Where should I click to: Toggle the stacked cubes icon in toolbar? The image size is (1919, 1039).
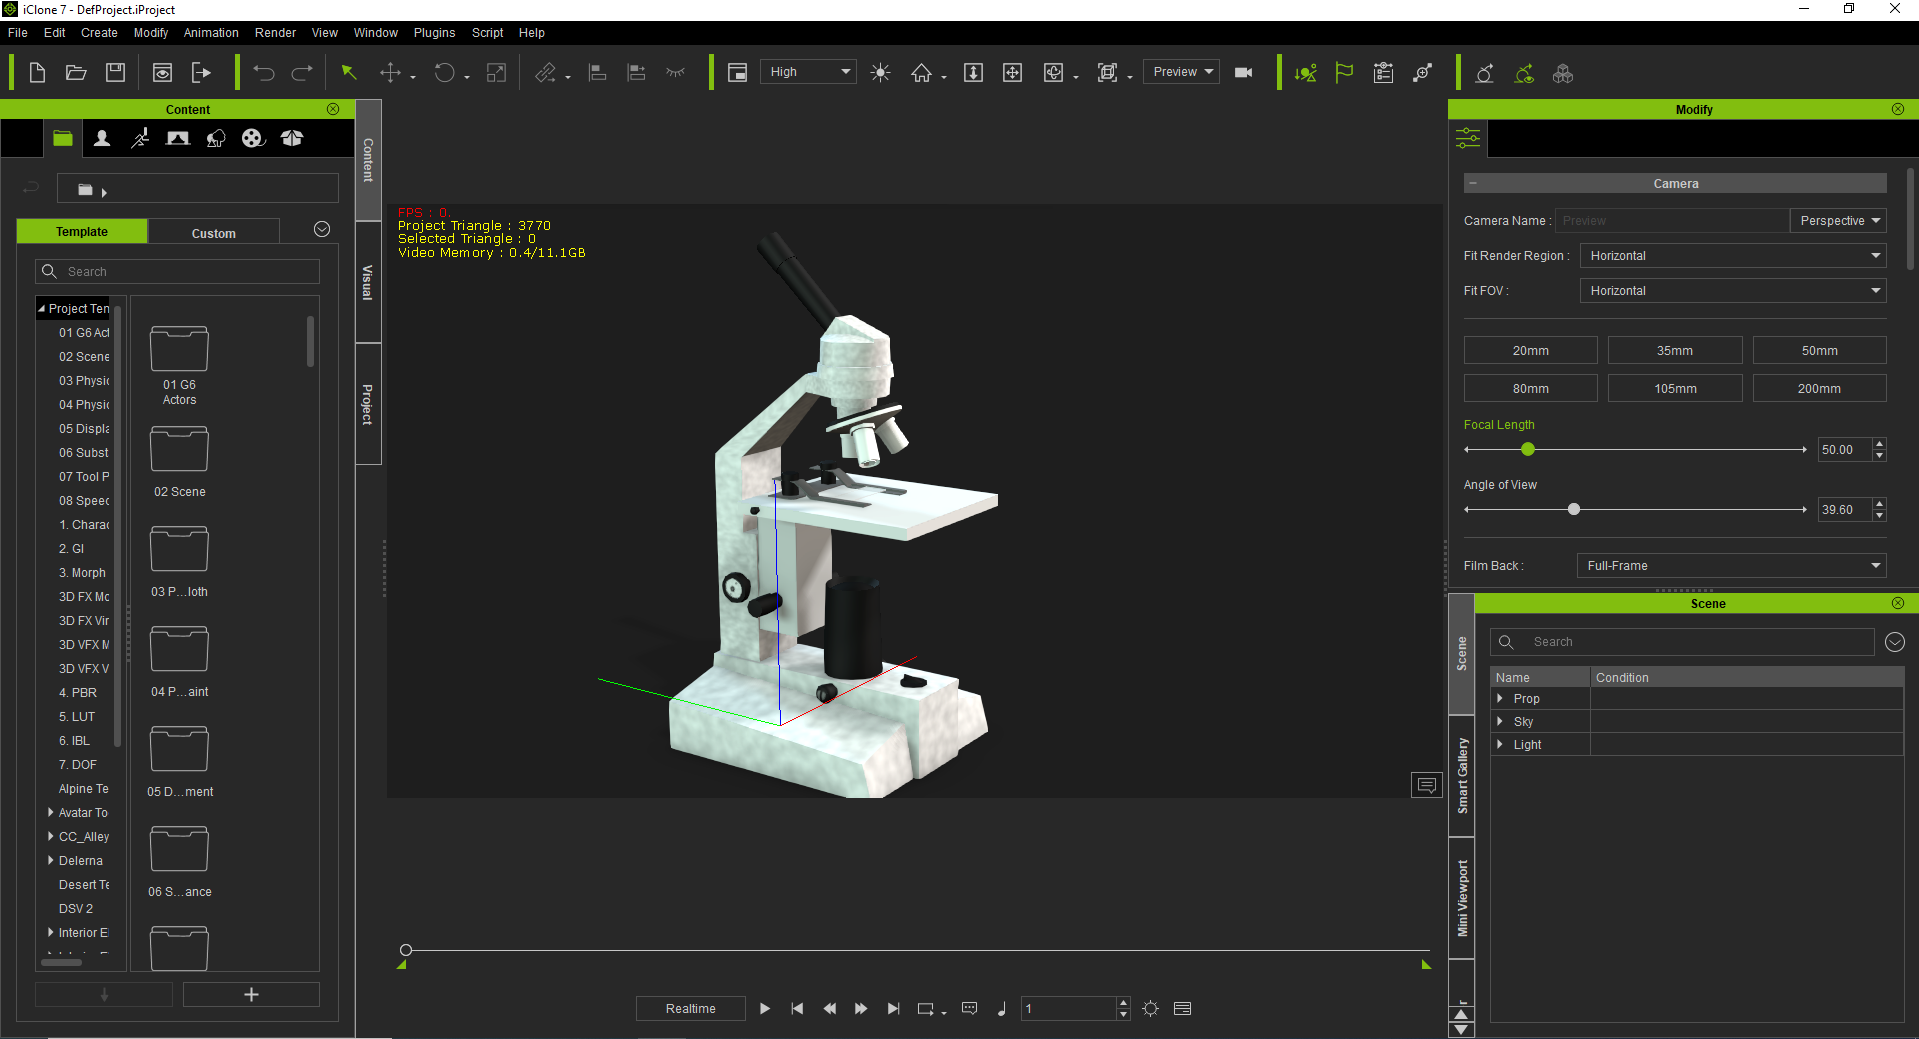(1563, 73)
